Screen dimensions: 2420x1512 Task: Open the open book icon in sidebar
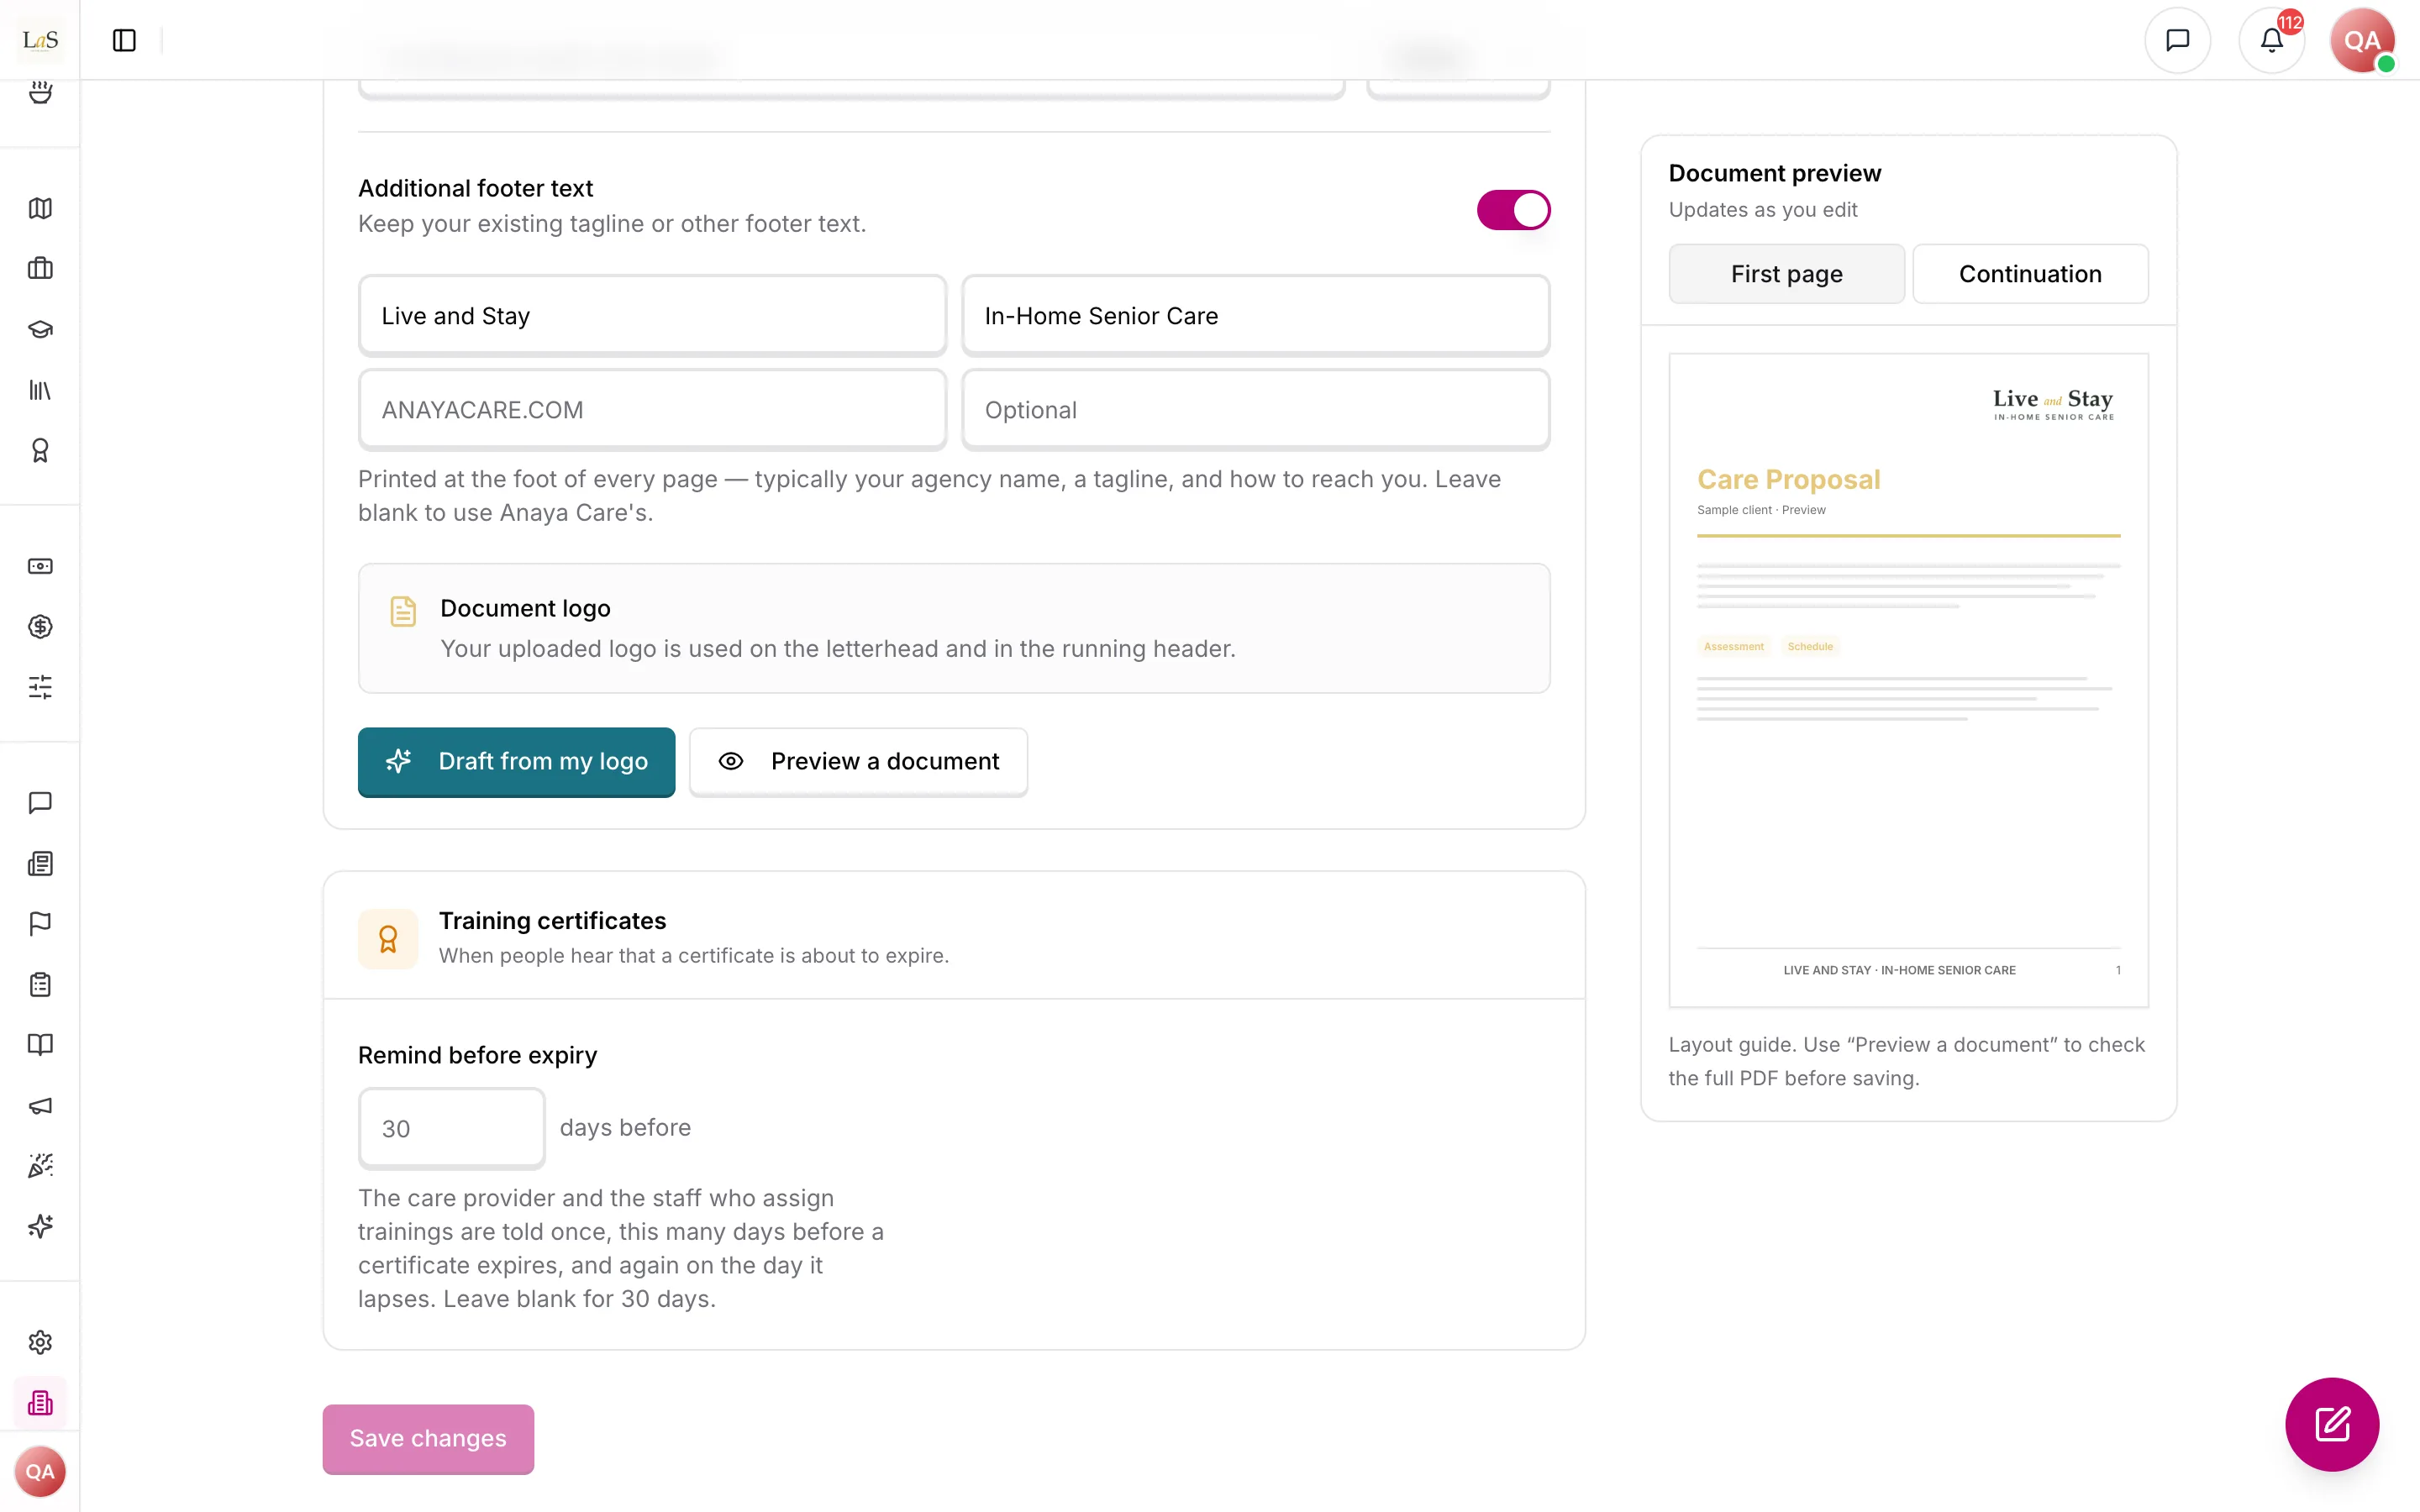(x=40, y=1045)
